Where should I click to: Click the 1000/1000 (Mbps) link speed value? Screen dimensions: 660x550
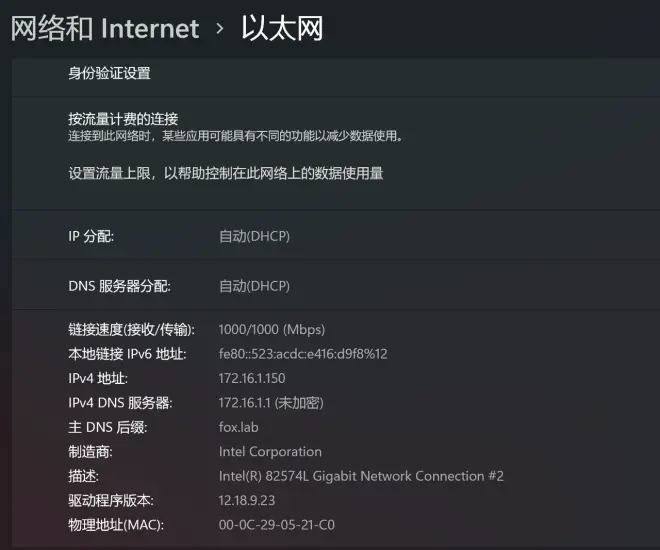272,329
